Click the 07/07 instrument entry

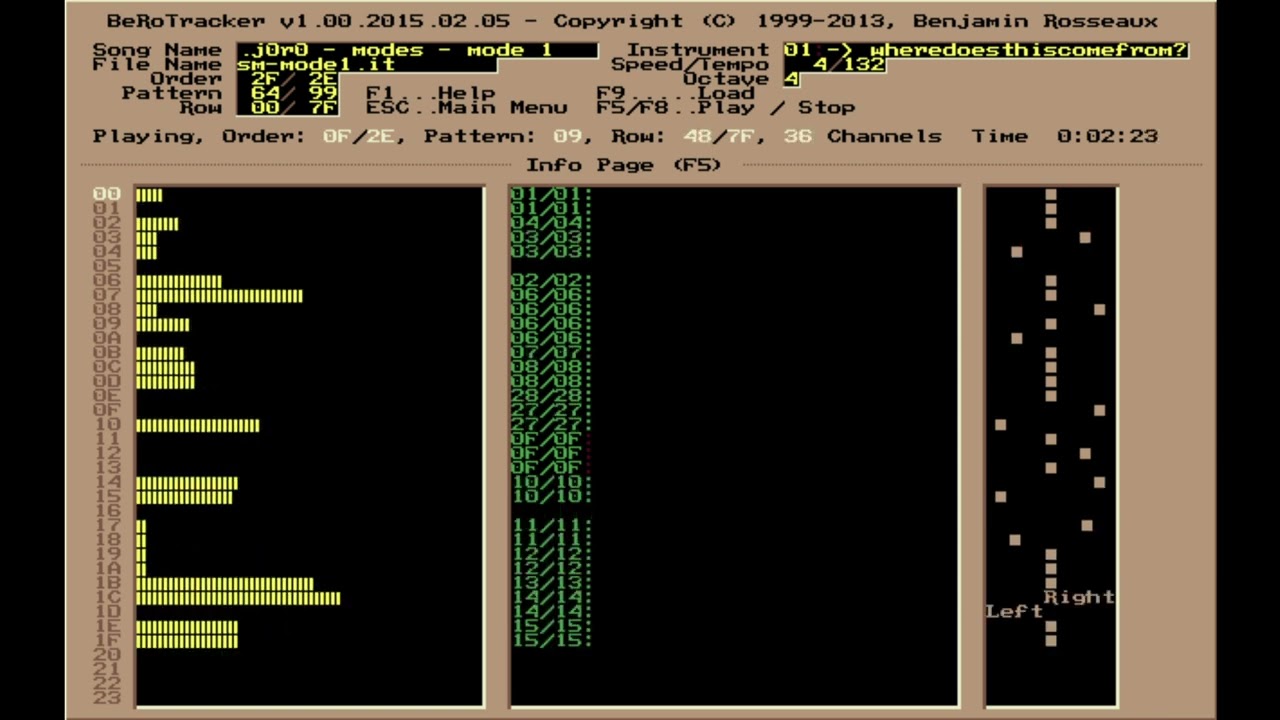(549, 353)
